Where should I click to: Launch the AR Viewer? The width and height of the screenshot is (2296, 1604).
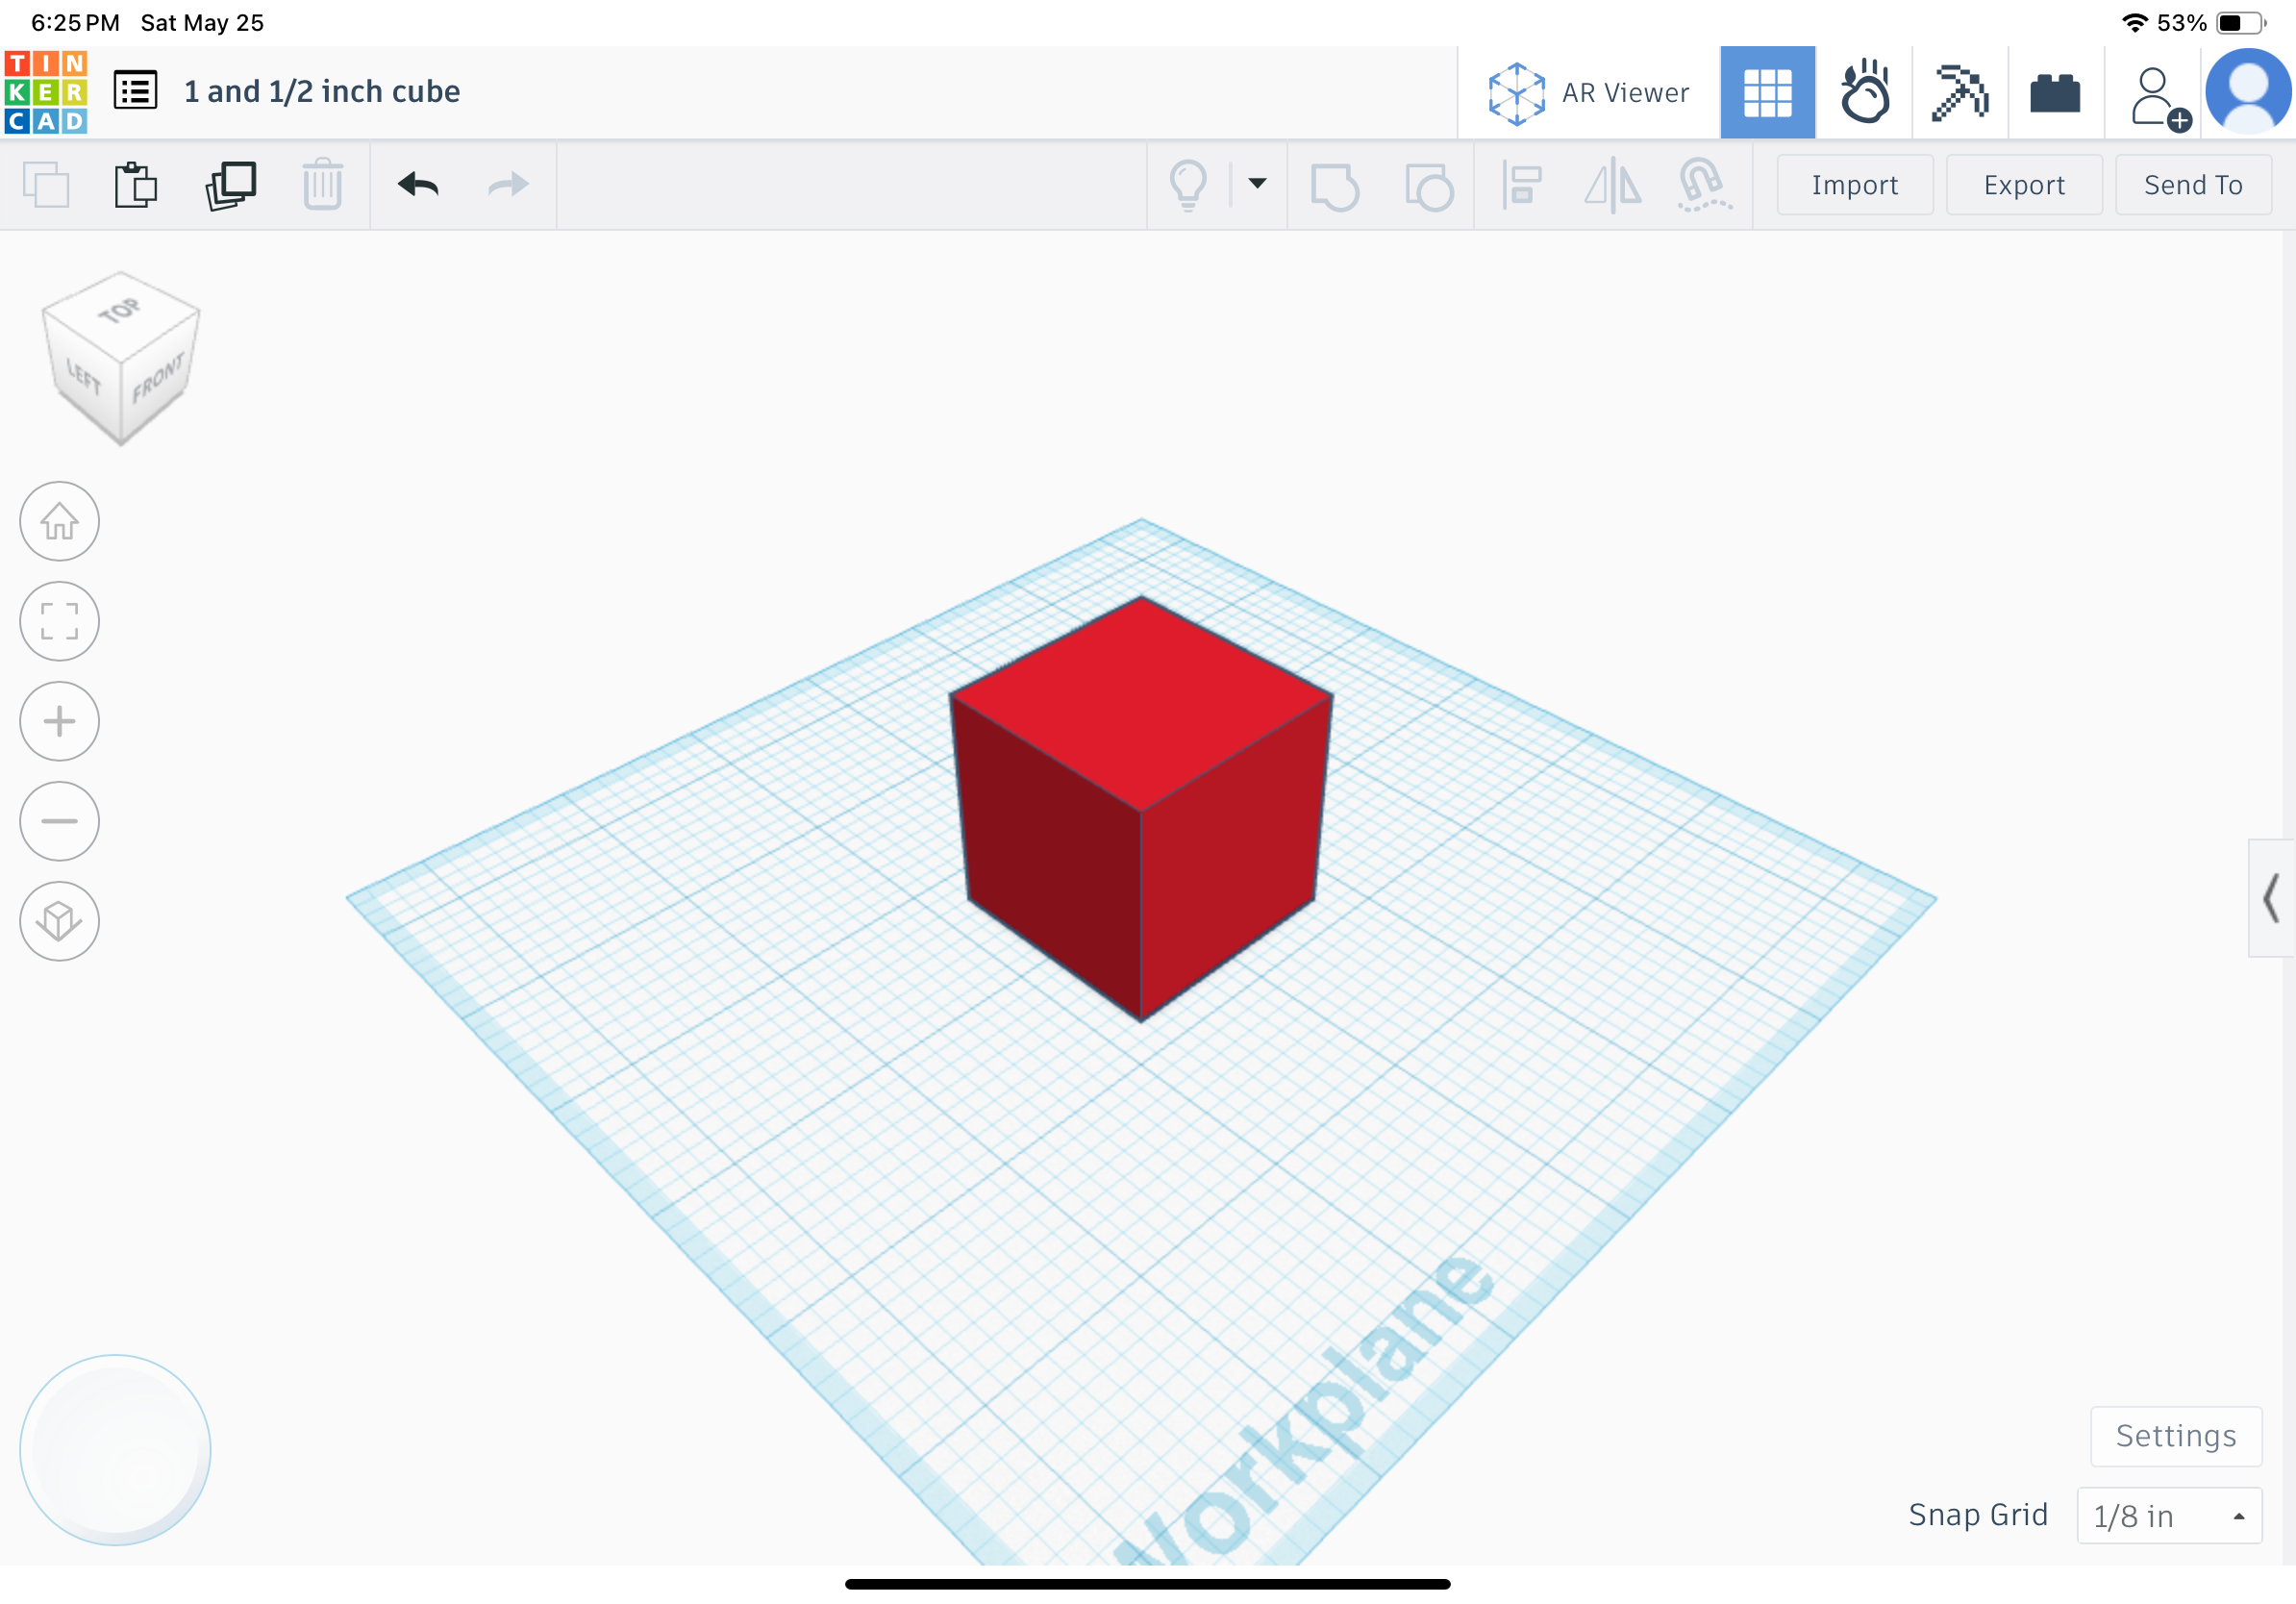(1587, 93)
